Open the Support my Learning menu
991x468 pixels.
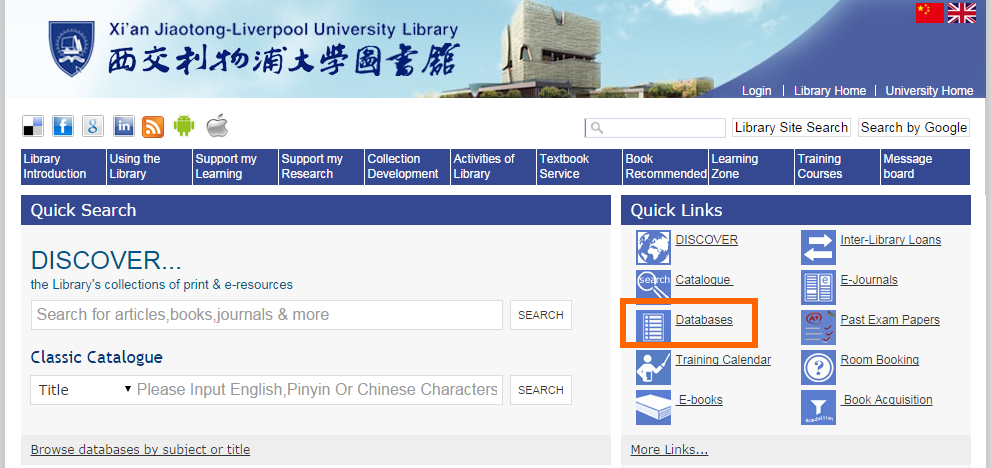(x=235, y=167)
